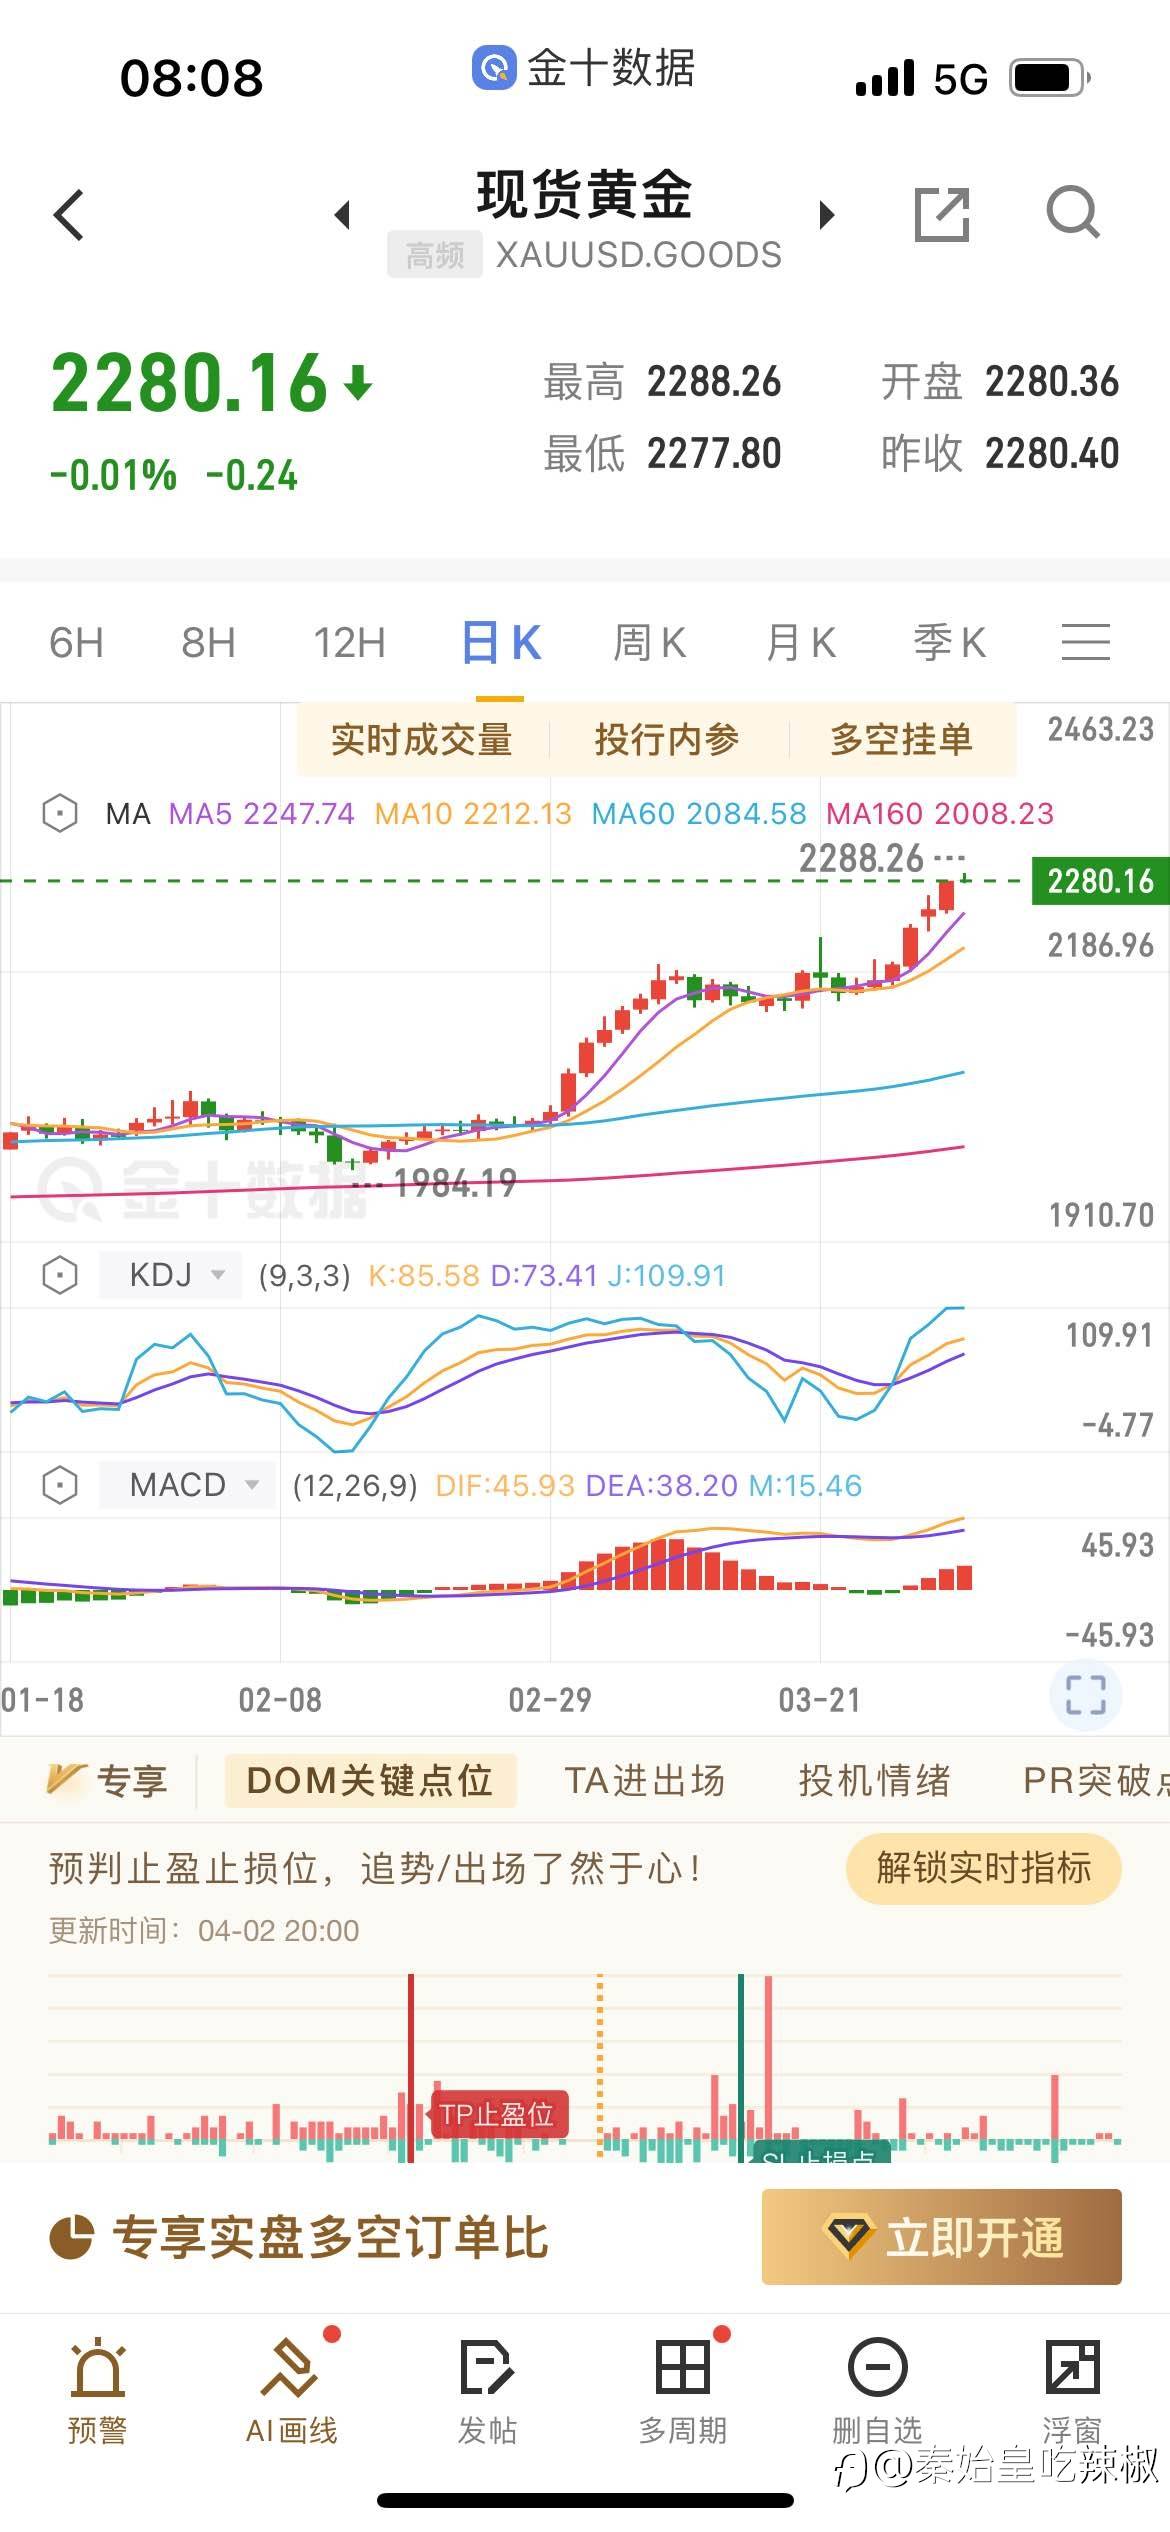This screenshot has height=2532, width=1170.
Task: Open the share/export icon
Action: click(x=942, y=214)
